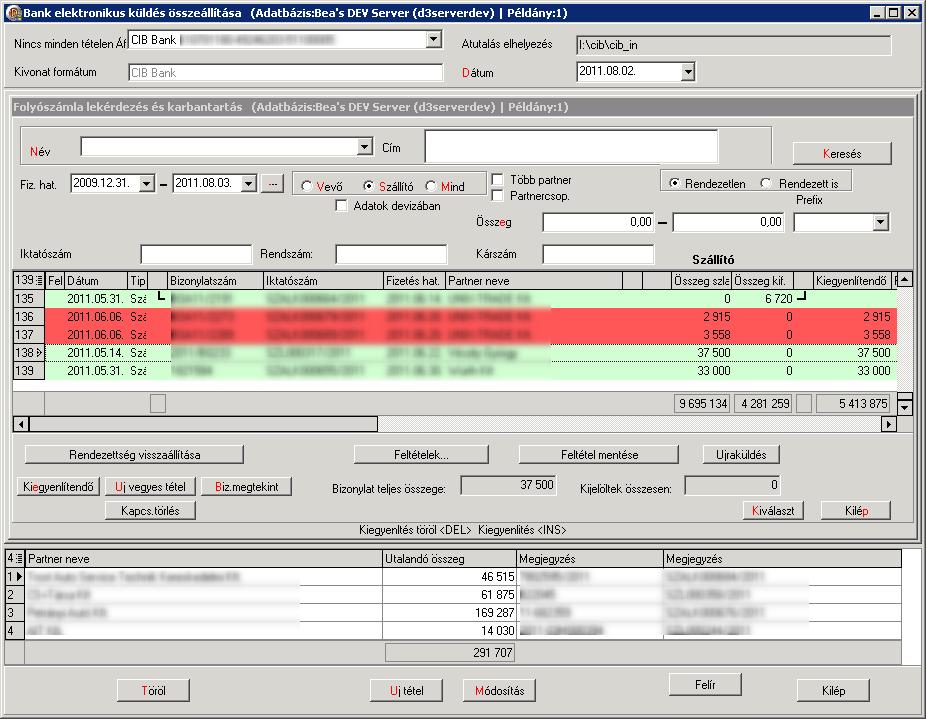Click the Iktatószám column header
This screenshot has height=719, width=926.
pos(324,281)
